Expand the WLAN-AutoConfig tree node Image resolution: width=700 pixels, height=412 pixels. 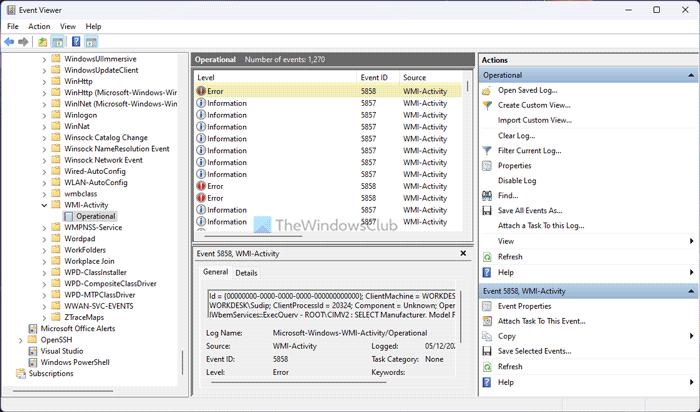click(x=44, y=183)
